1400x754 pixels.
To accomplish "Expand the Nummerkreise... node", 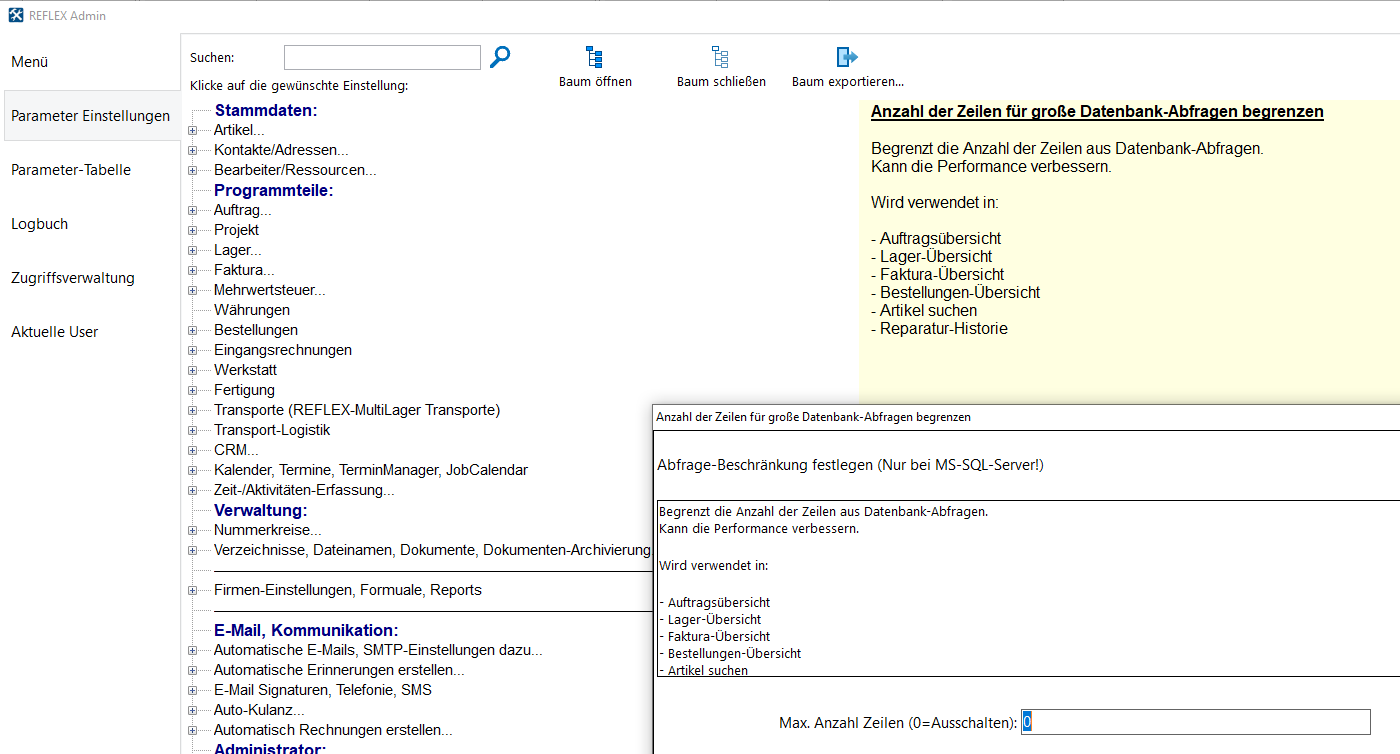I will coord(192,530).
